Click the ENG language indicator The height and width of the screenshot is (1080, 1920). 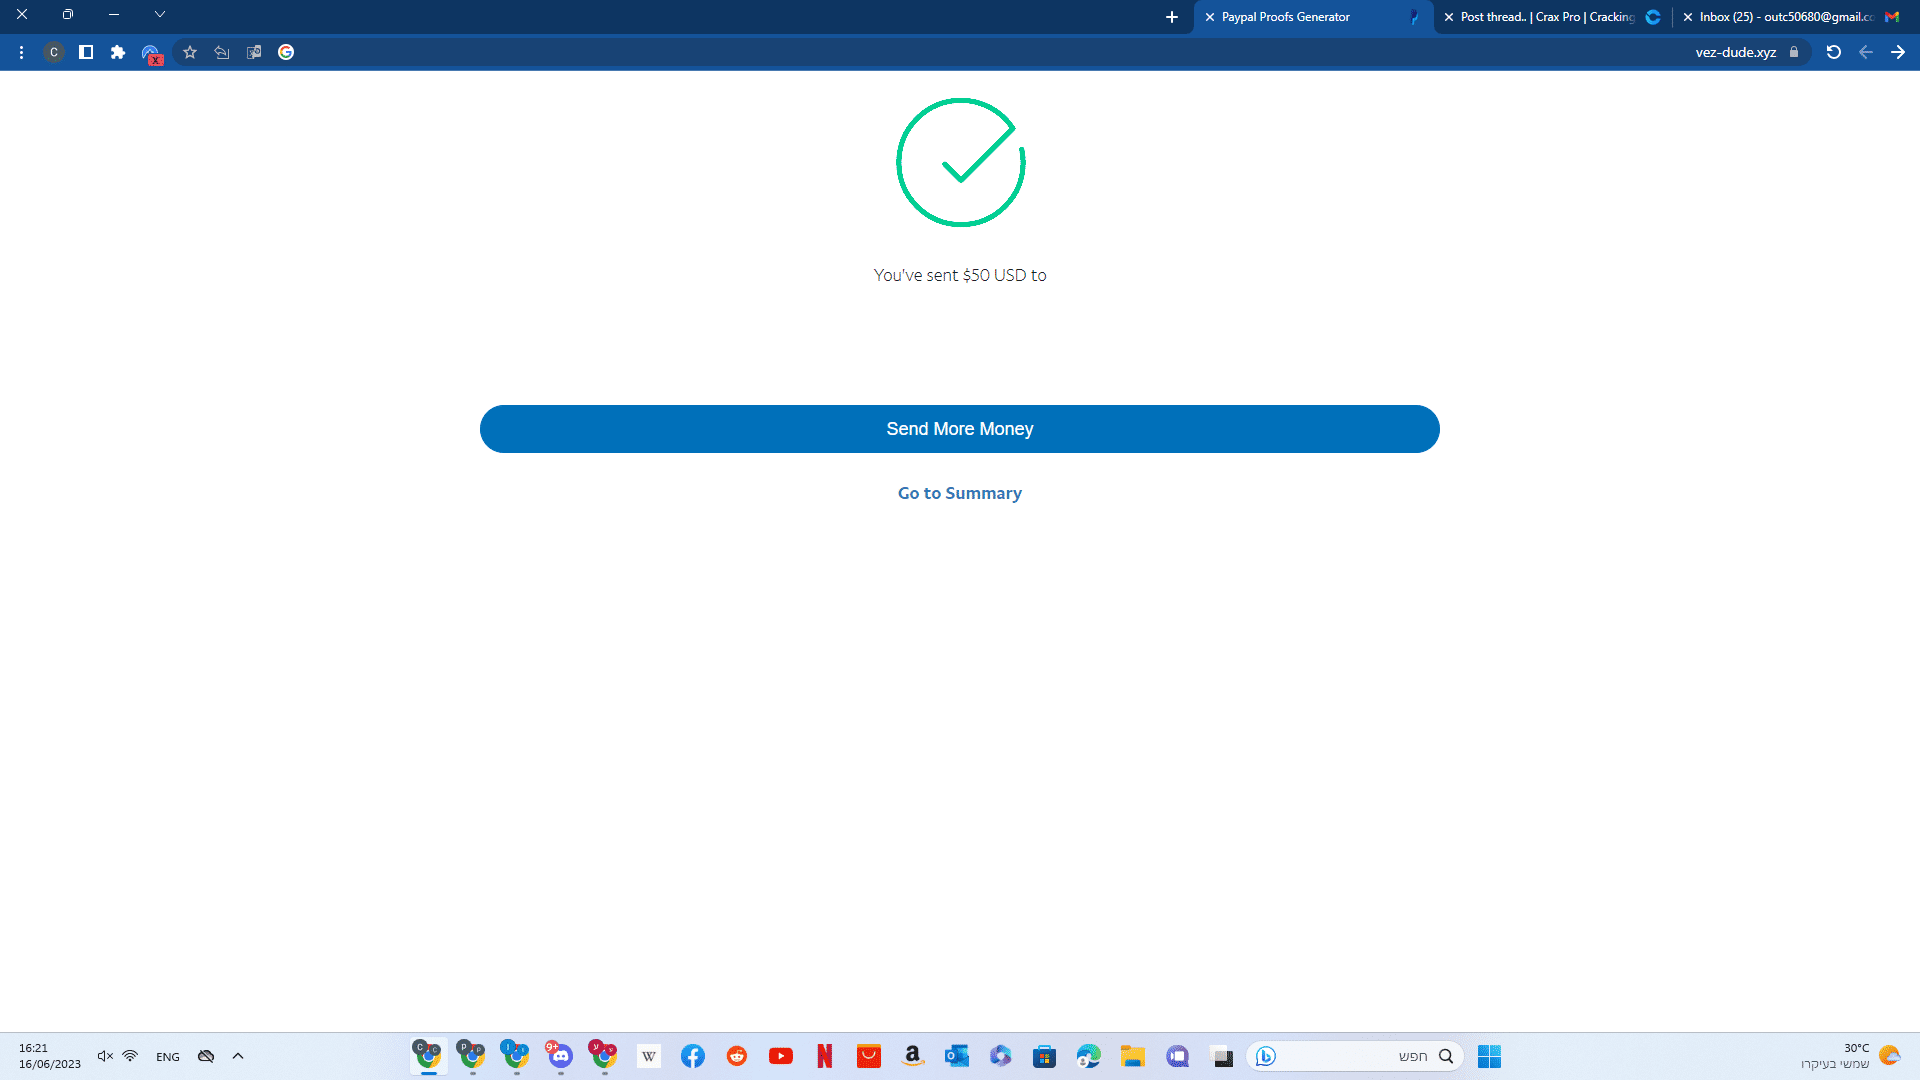[x=168, y=1057]
